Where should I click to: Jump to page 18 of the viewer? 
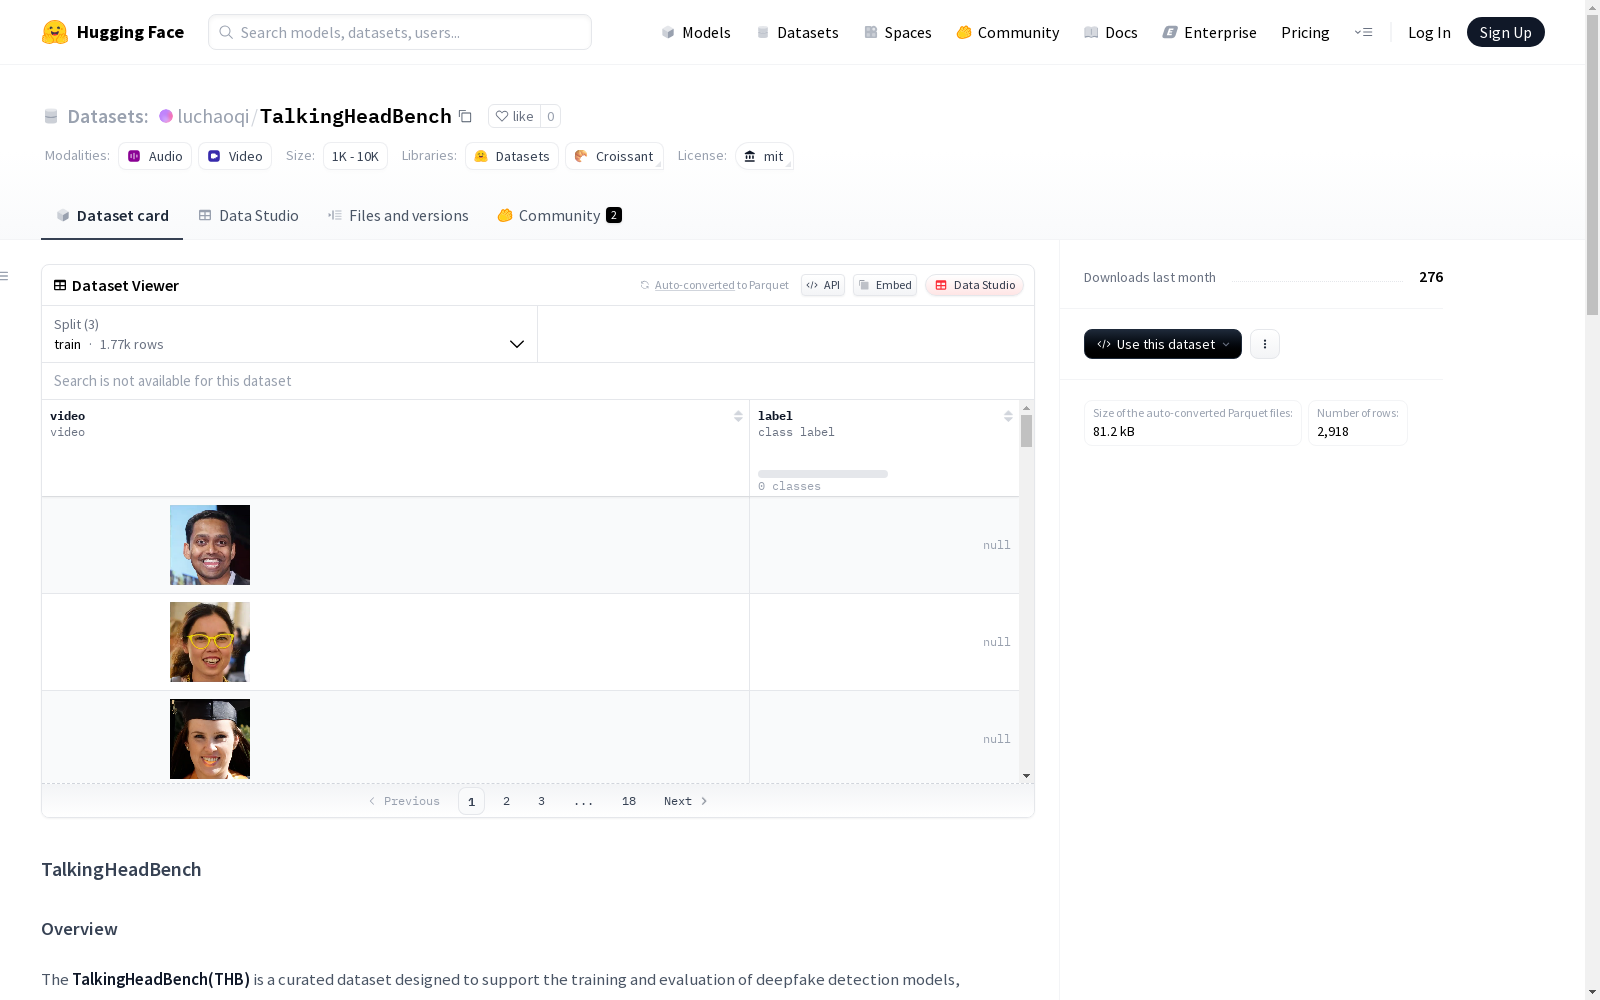[x=629, y=801]
